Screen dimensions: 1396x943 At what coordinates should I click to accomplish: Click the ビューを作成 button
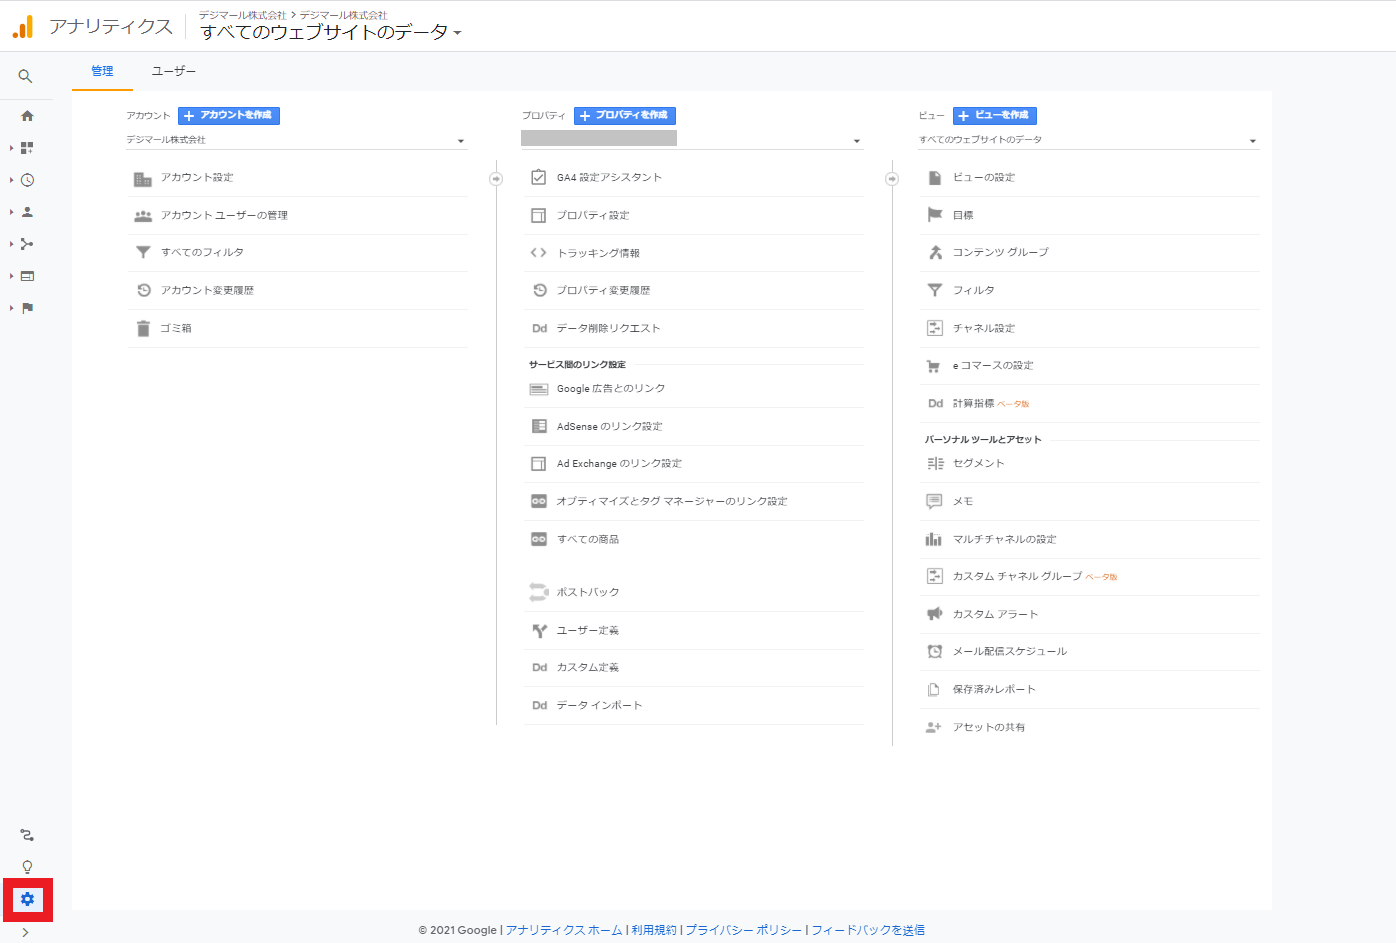click(995, 116)
